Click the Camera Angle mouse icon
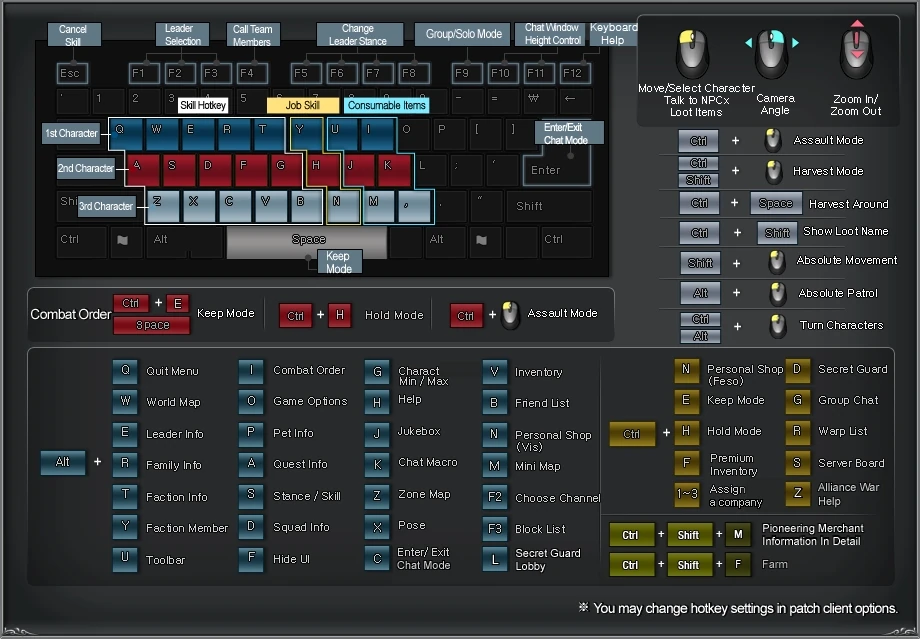This screenshot has height=639, width=920. point(771,54)
